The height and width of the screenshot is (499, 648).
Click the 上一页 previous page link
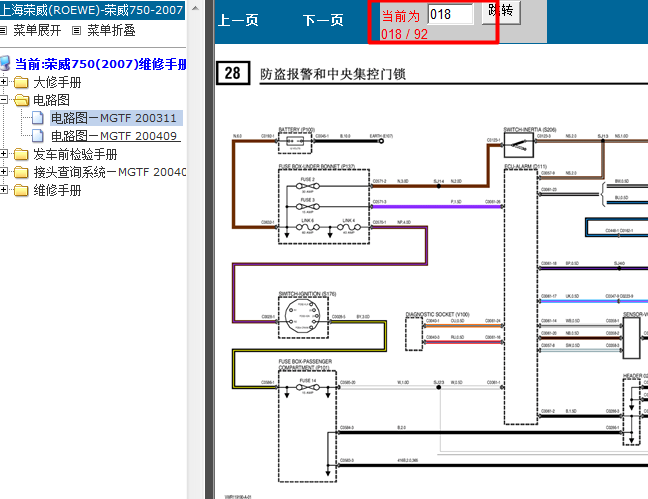(238, 20)
